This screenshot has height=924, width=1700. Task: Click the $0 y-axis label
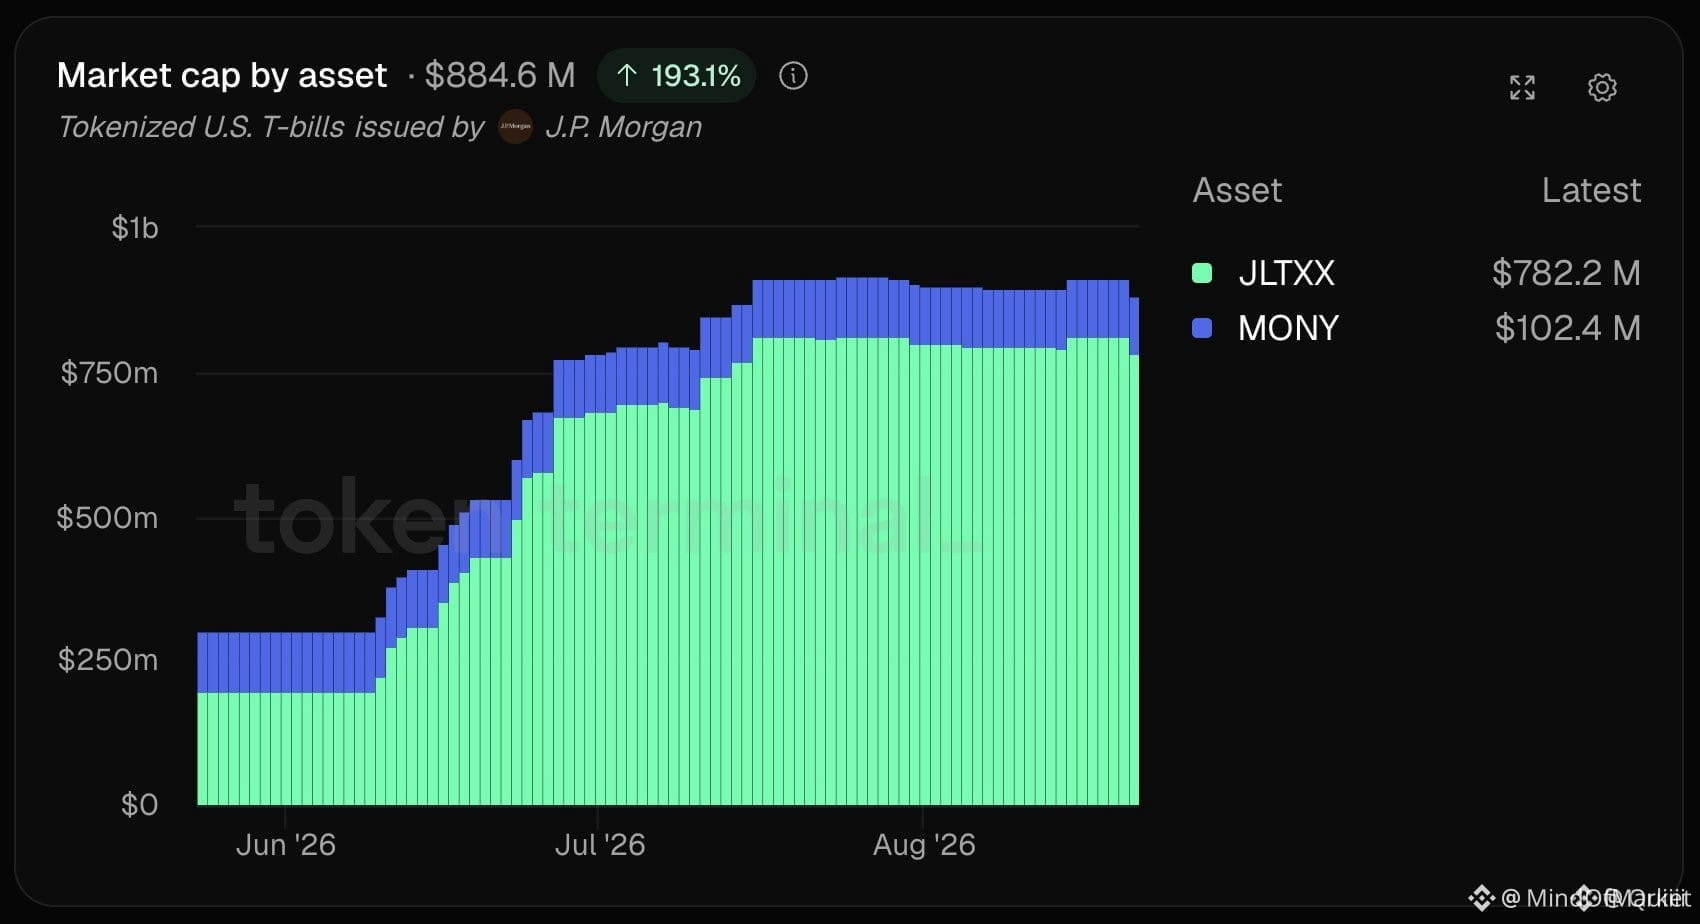pos(140,805)
